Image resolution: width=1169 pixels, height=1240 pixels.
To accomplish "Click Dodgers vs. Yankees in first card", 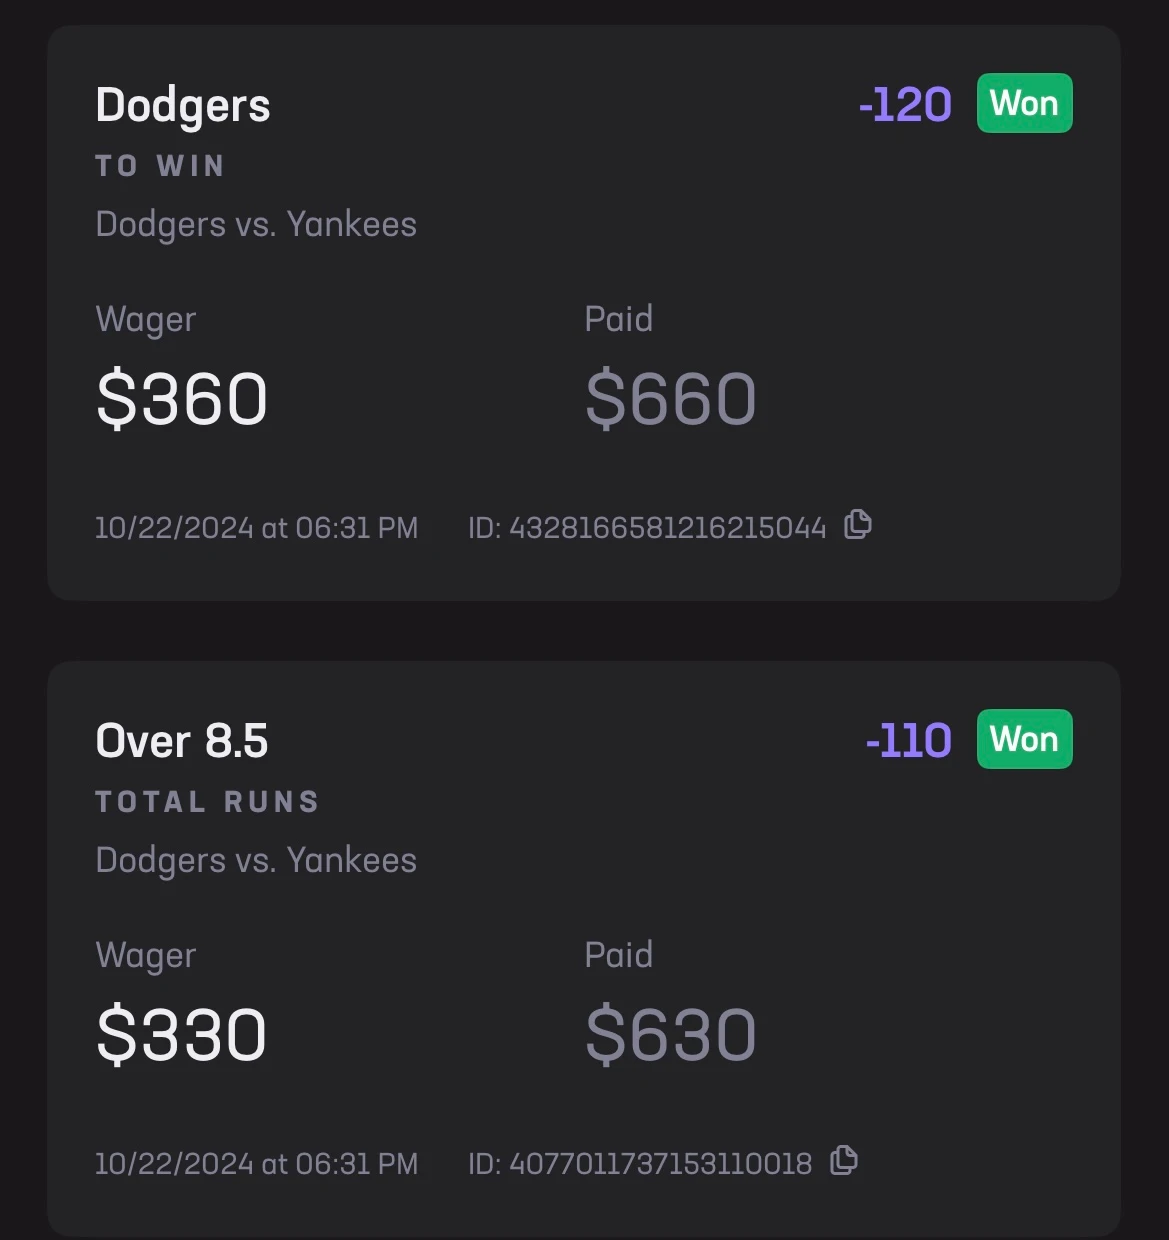I will pyautogui.click(x=256, y=225).
